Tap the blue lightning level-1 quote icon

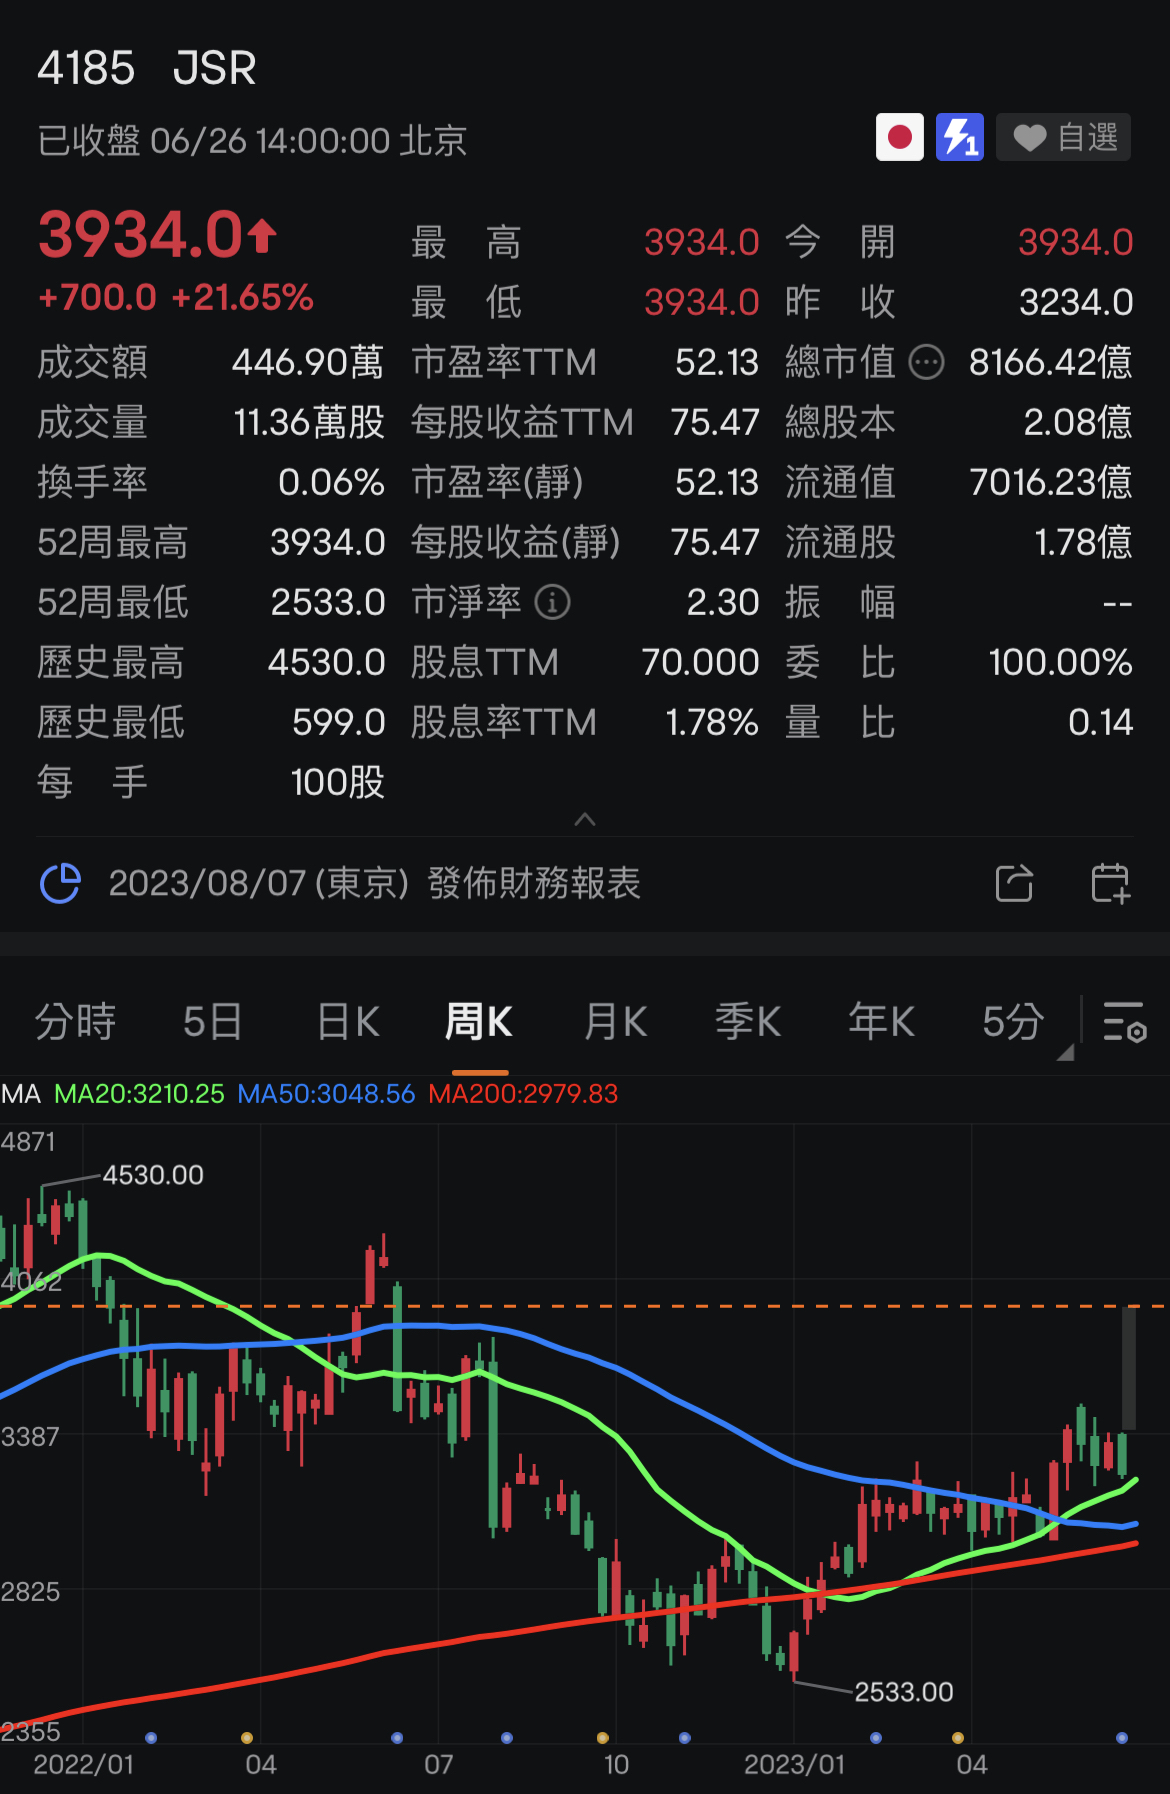pyautogui.click(x=960, y=137)
